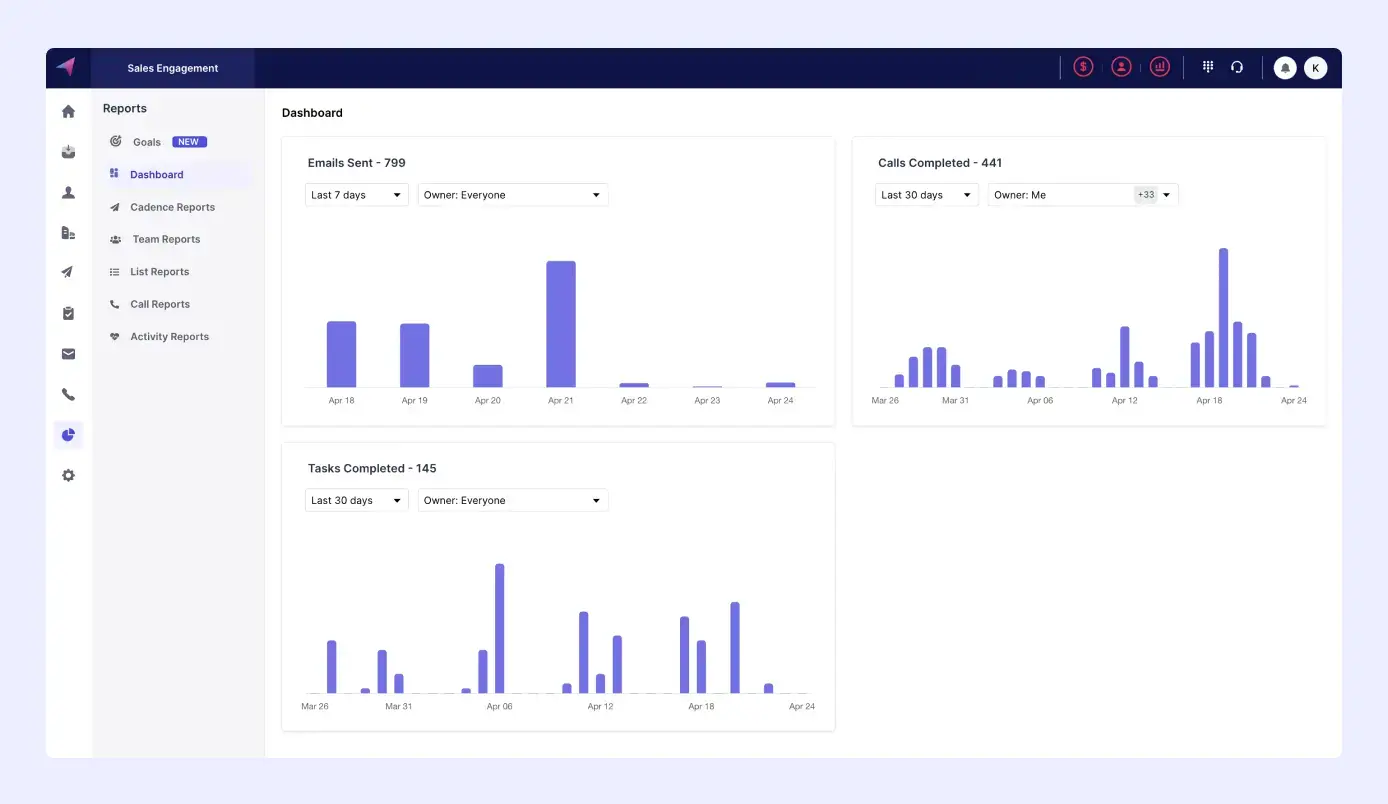Open the Reports pie-chart icon
Viewport: 1388px width, 804px height.
click(68, 434)
